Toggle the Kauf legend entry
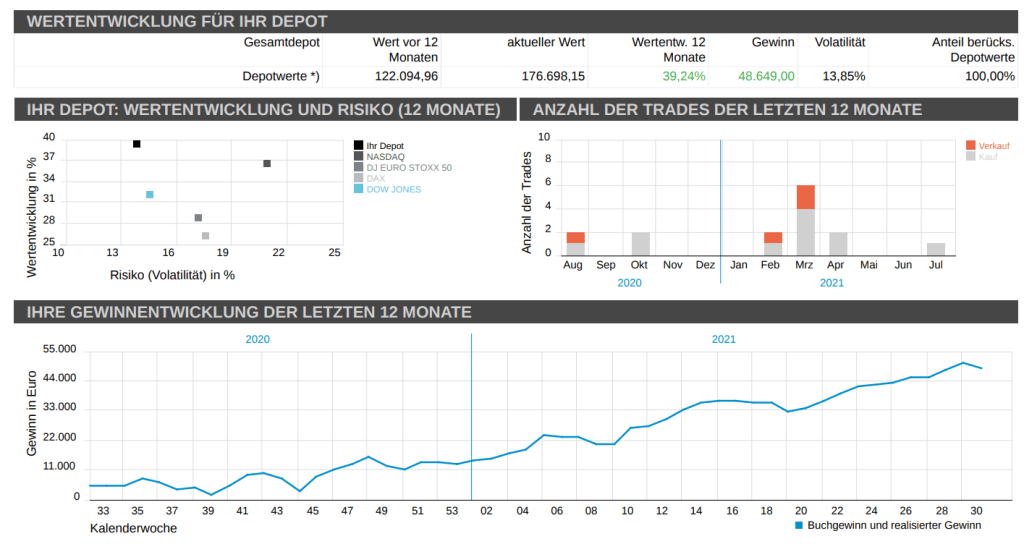Screen dimensions: 1024x544 987,157
